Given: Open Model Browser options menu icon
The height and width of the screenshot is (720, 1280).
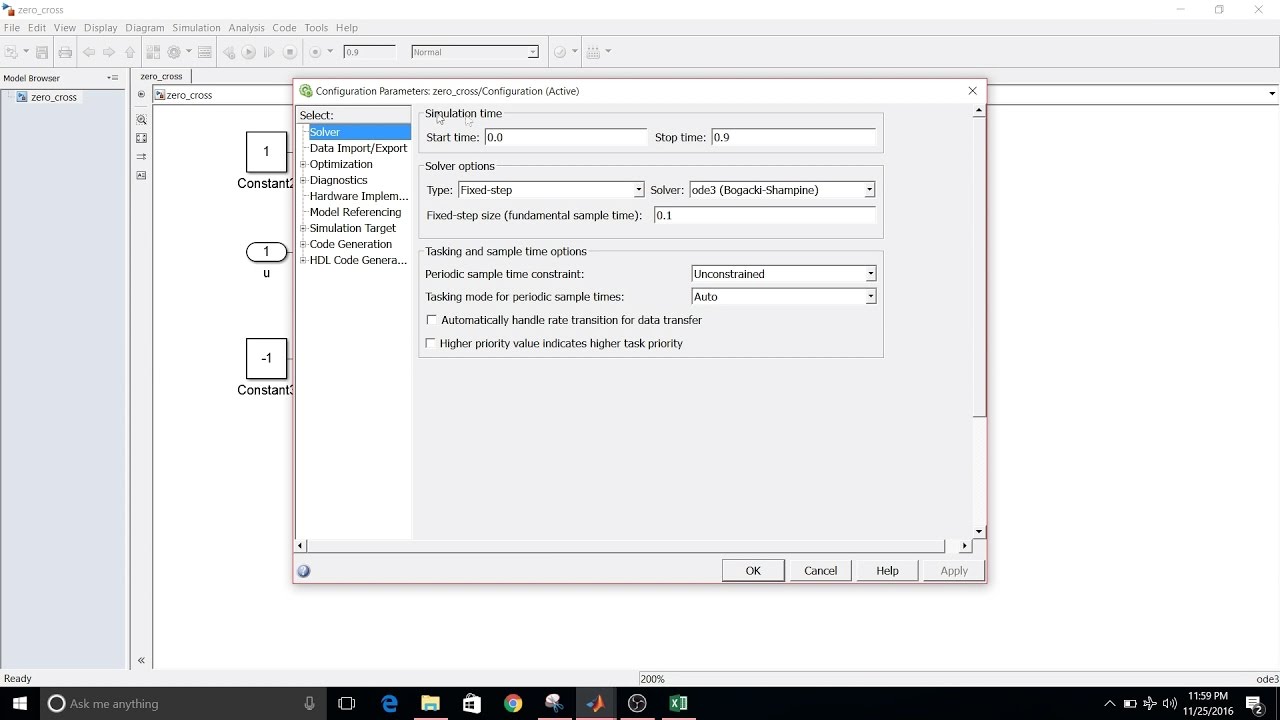Looking at the screenshot, I should [x=113, y=78].
